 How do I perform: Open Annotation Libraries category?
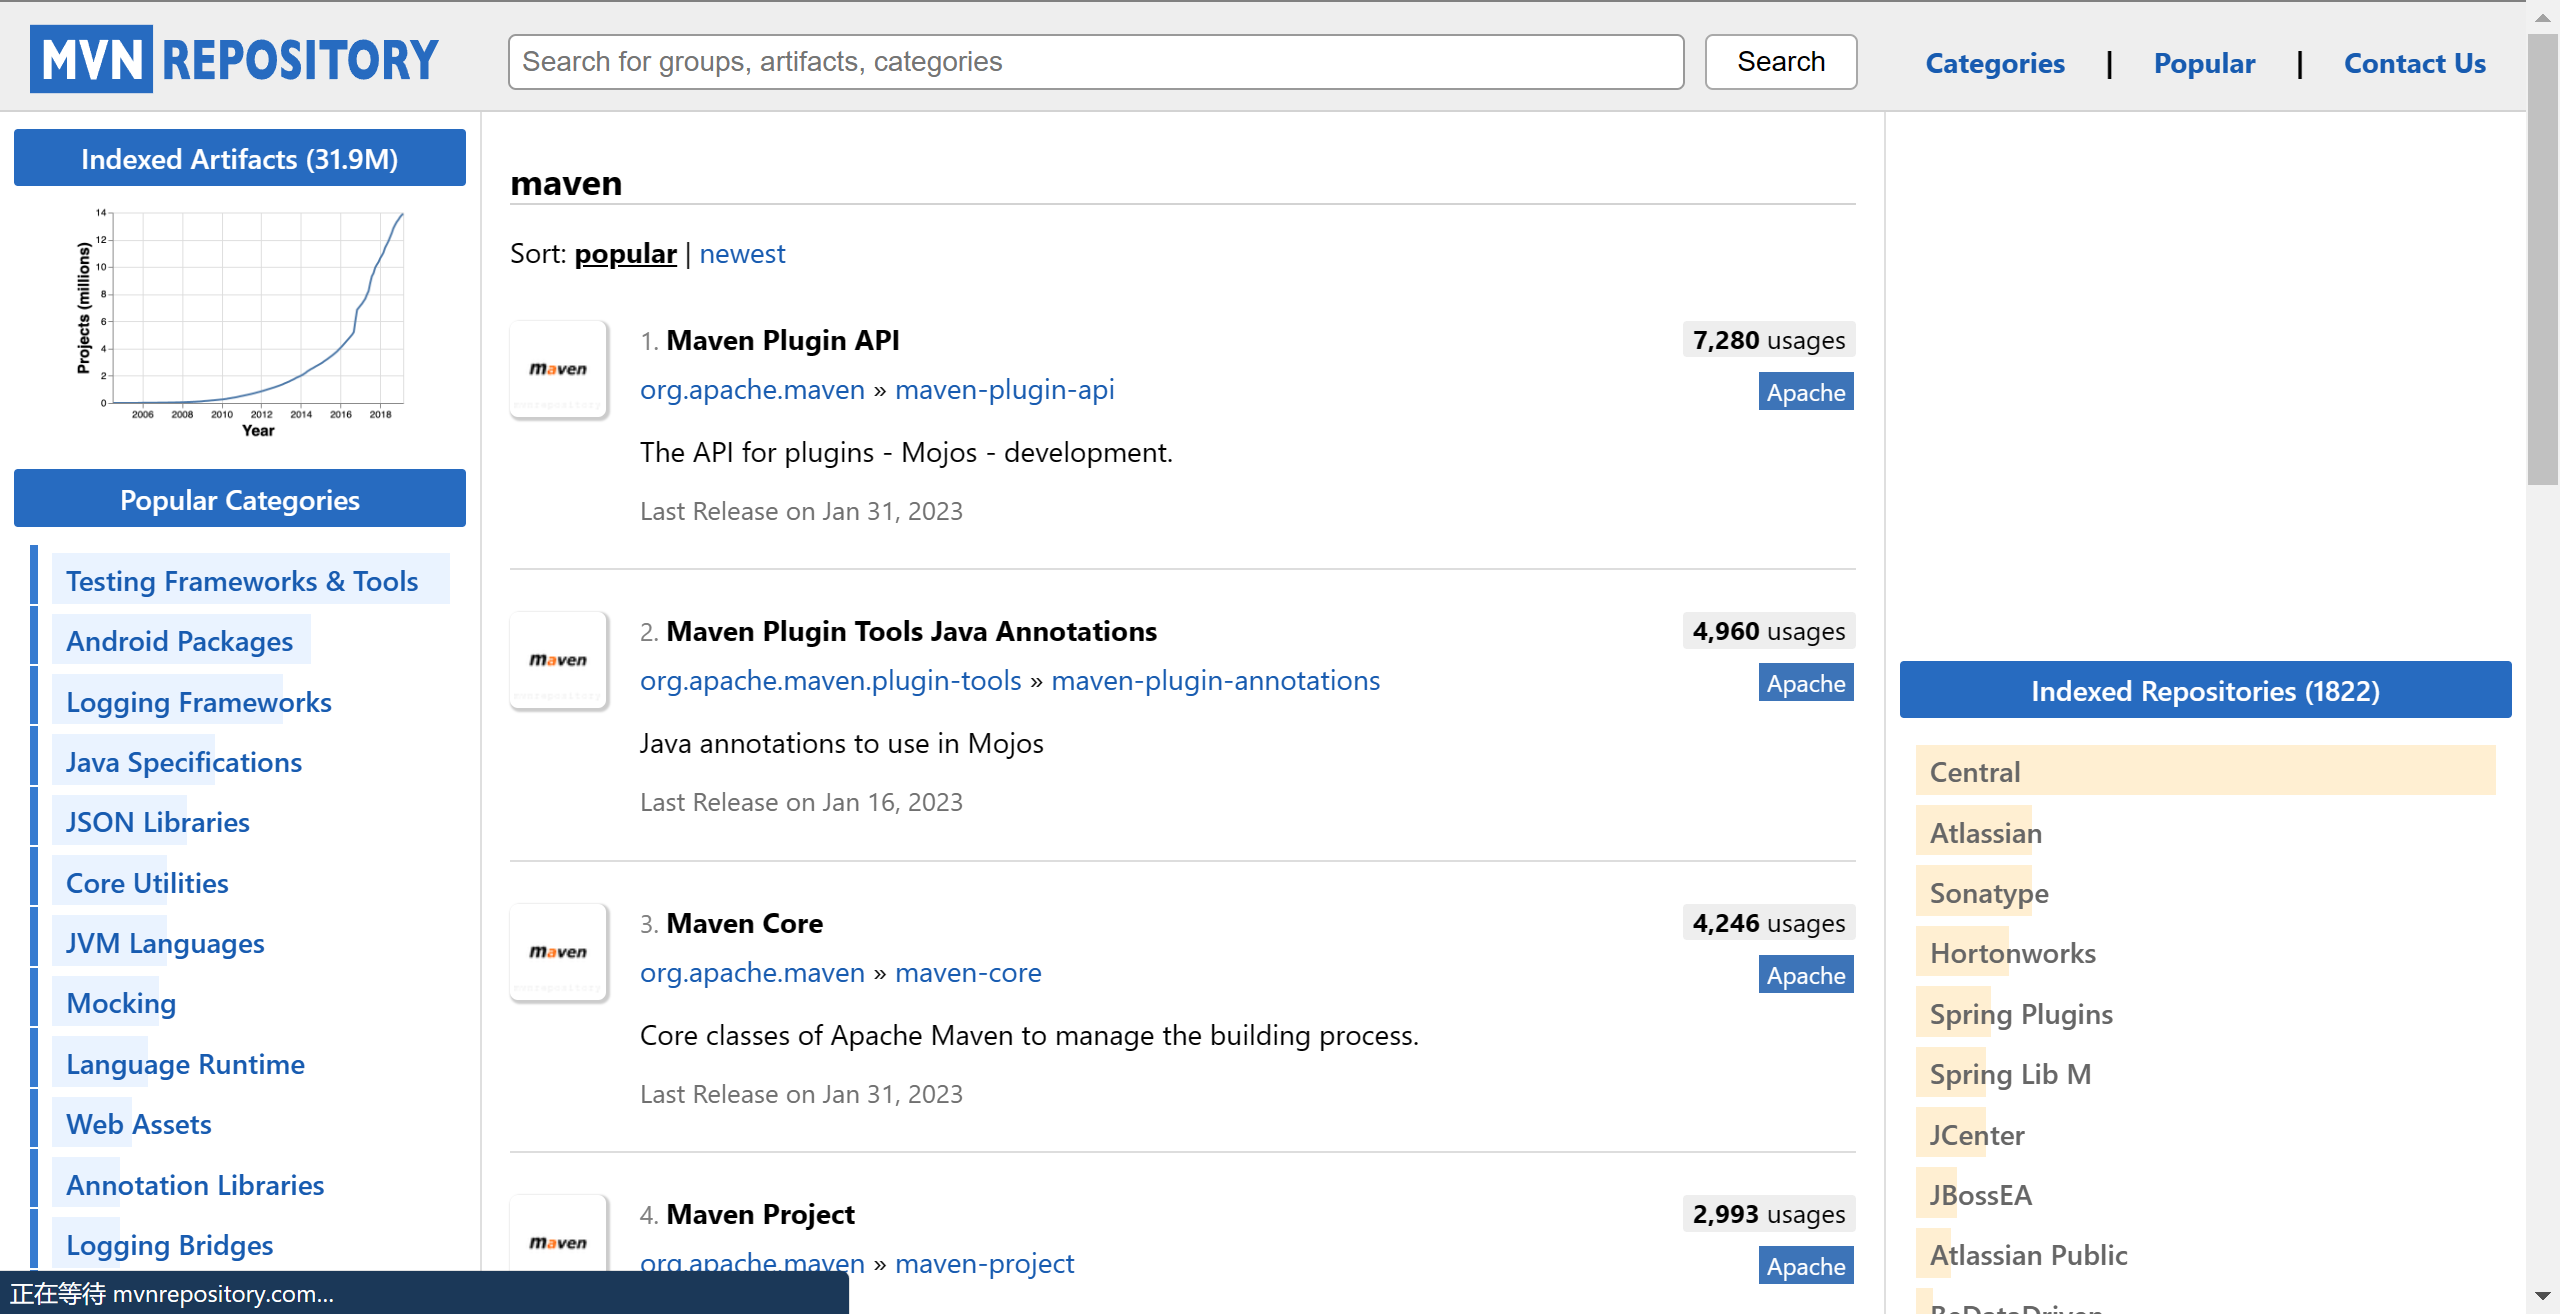[195, 1186]
